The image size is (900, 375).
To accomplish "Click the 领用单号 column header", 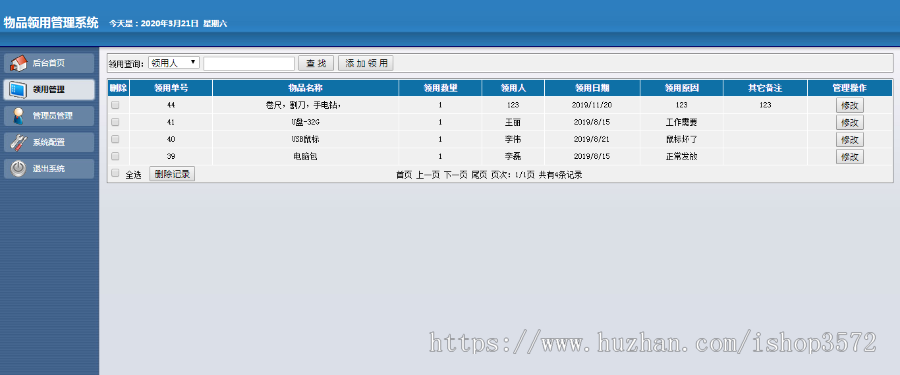I will (171, 88).
